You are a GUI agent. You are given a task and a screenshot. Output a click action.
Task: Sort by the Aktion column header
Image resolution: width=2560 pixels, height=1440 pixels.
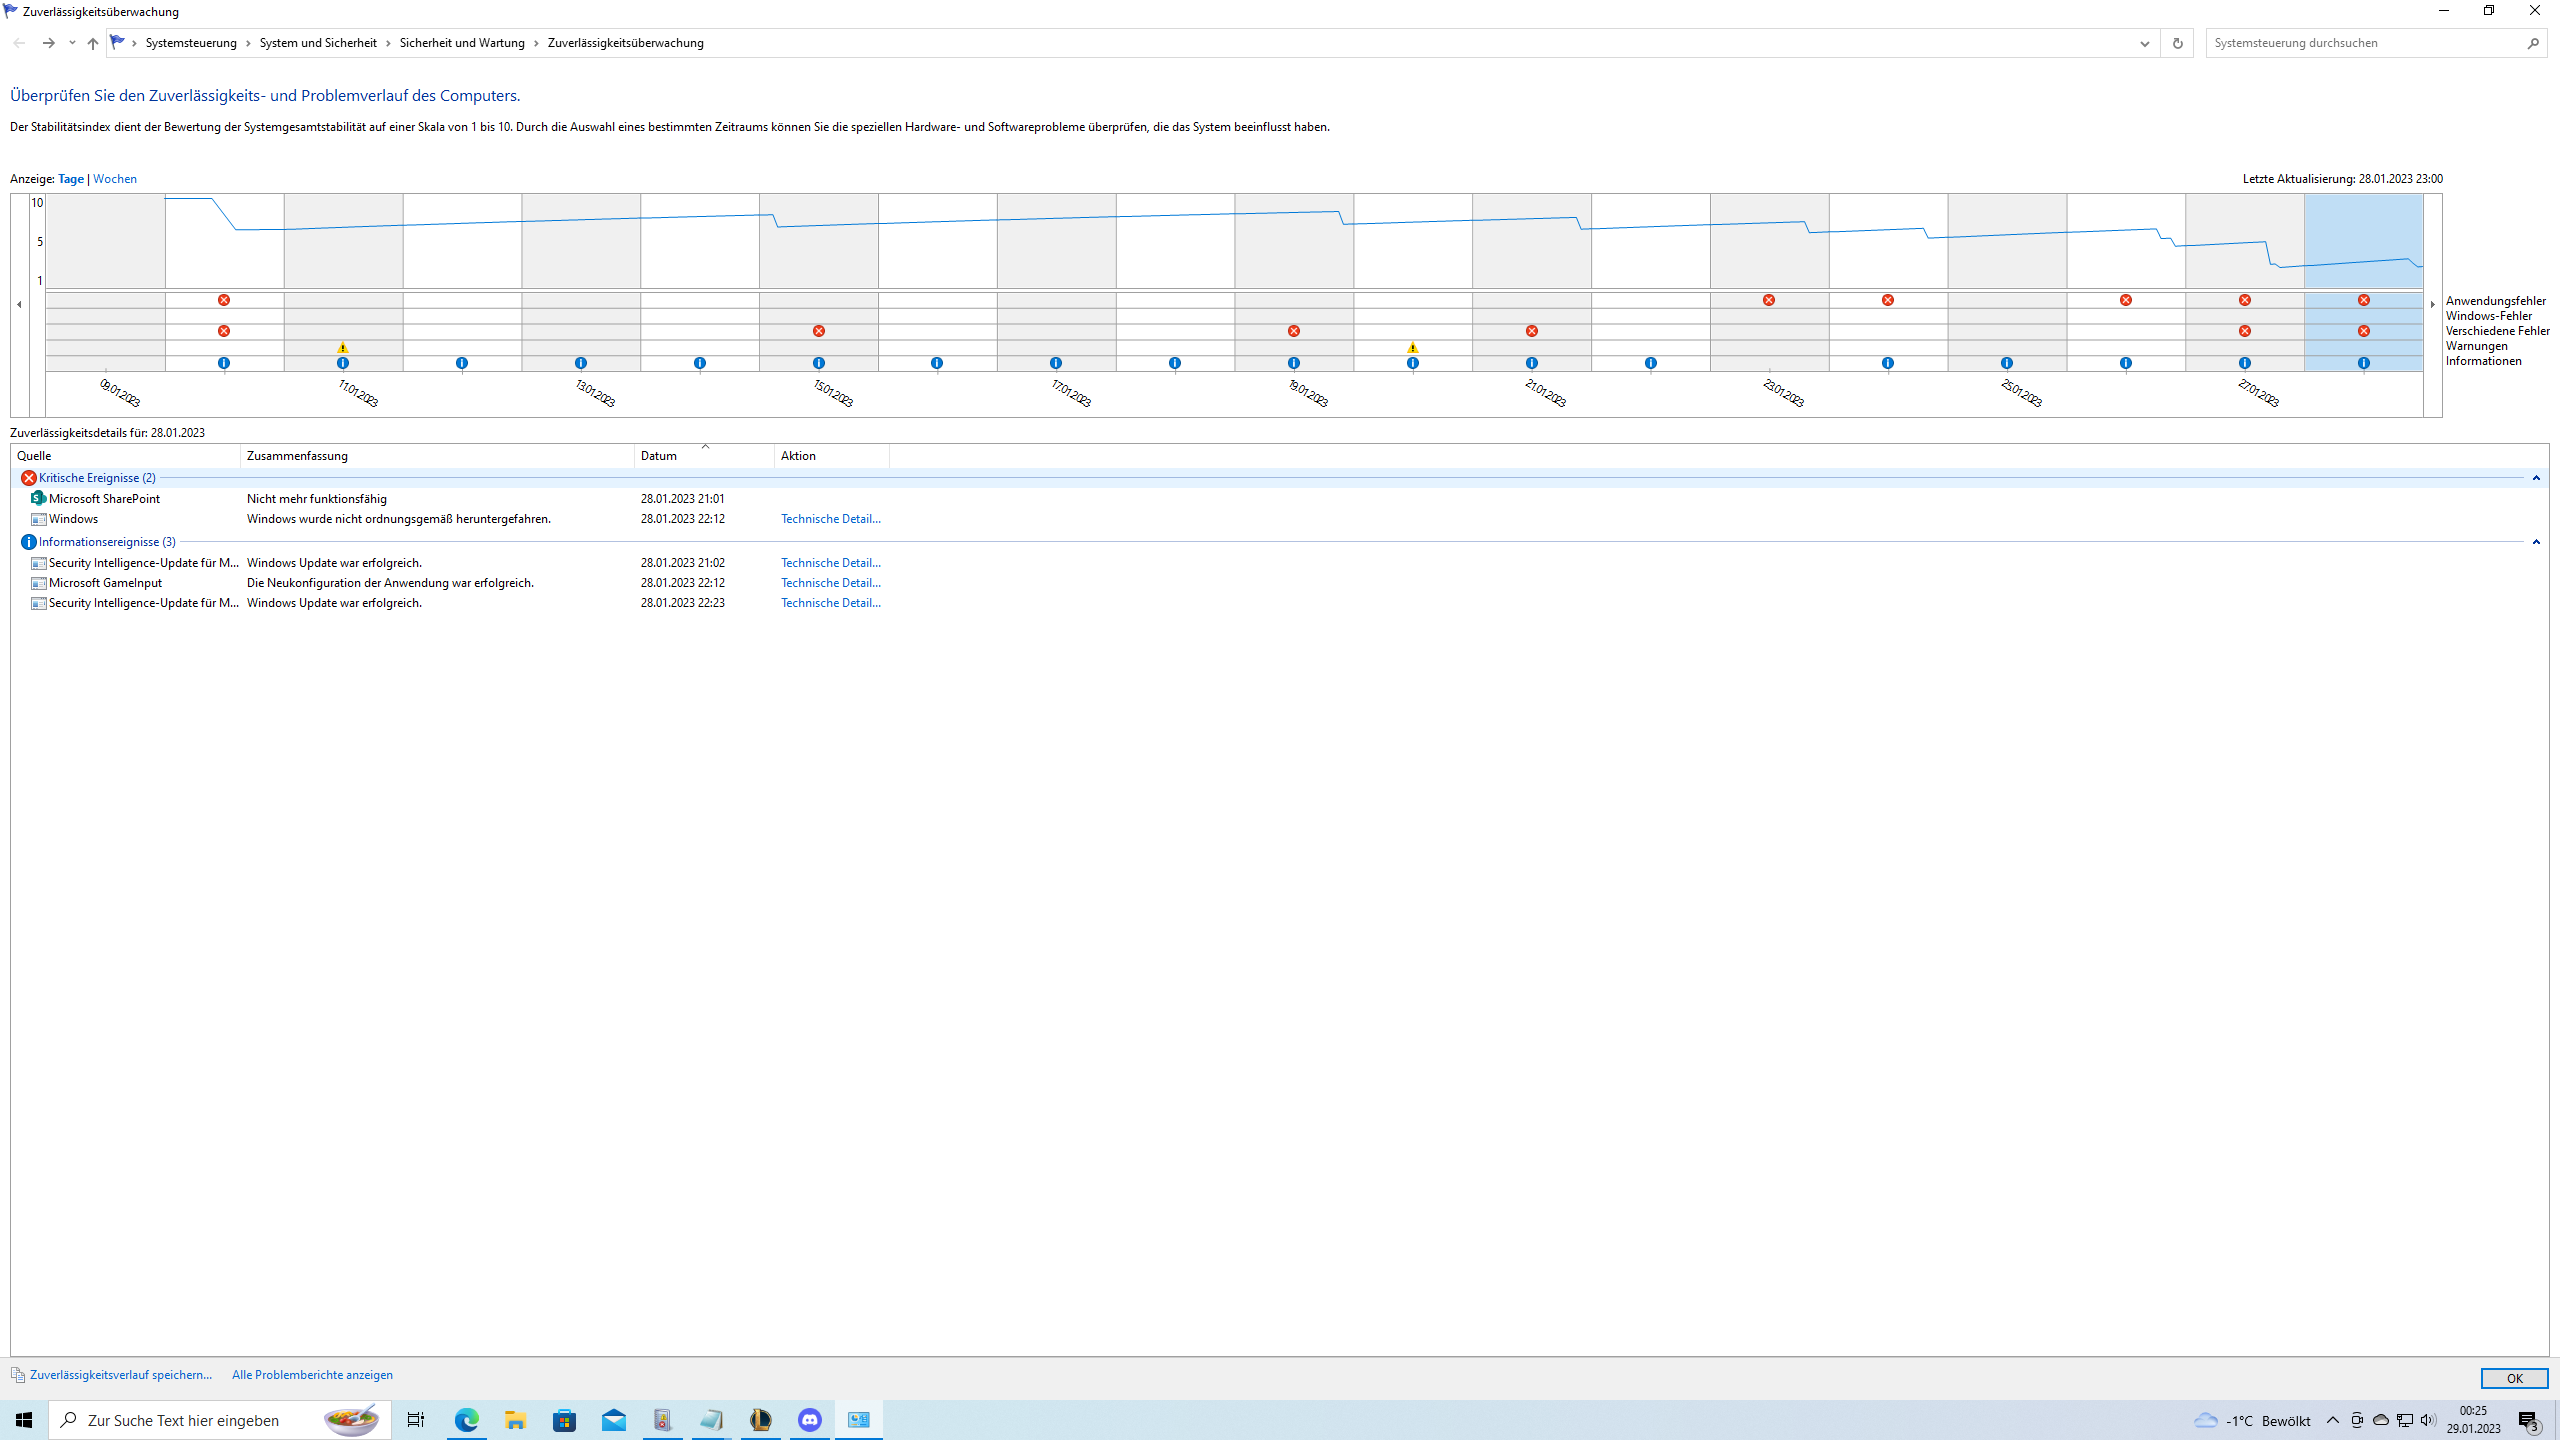(832, 456)
